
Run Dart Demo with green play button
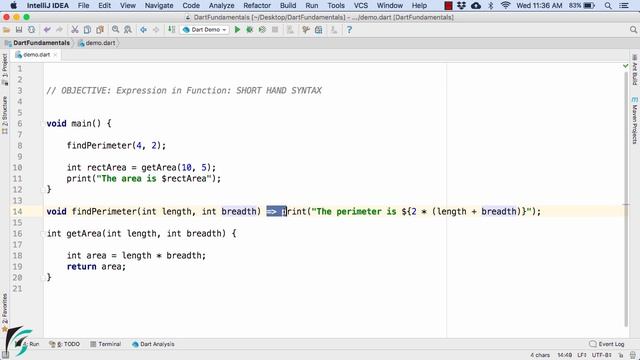point(237,30)
